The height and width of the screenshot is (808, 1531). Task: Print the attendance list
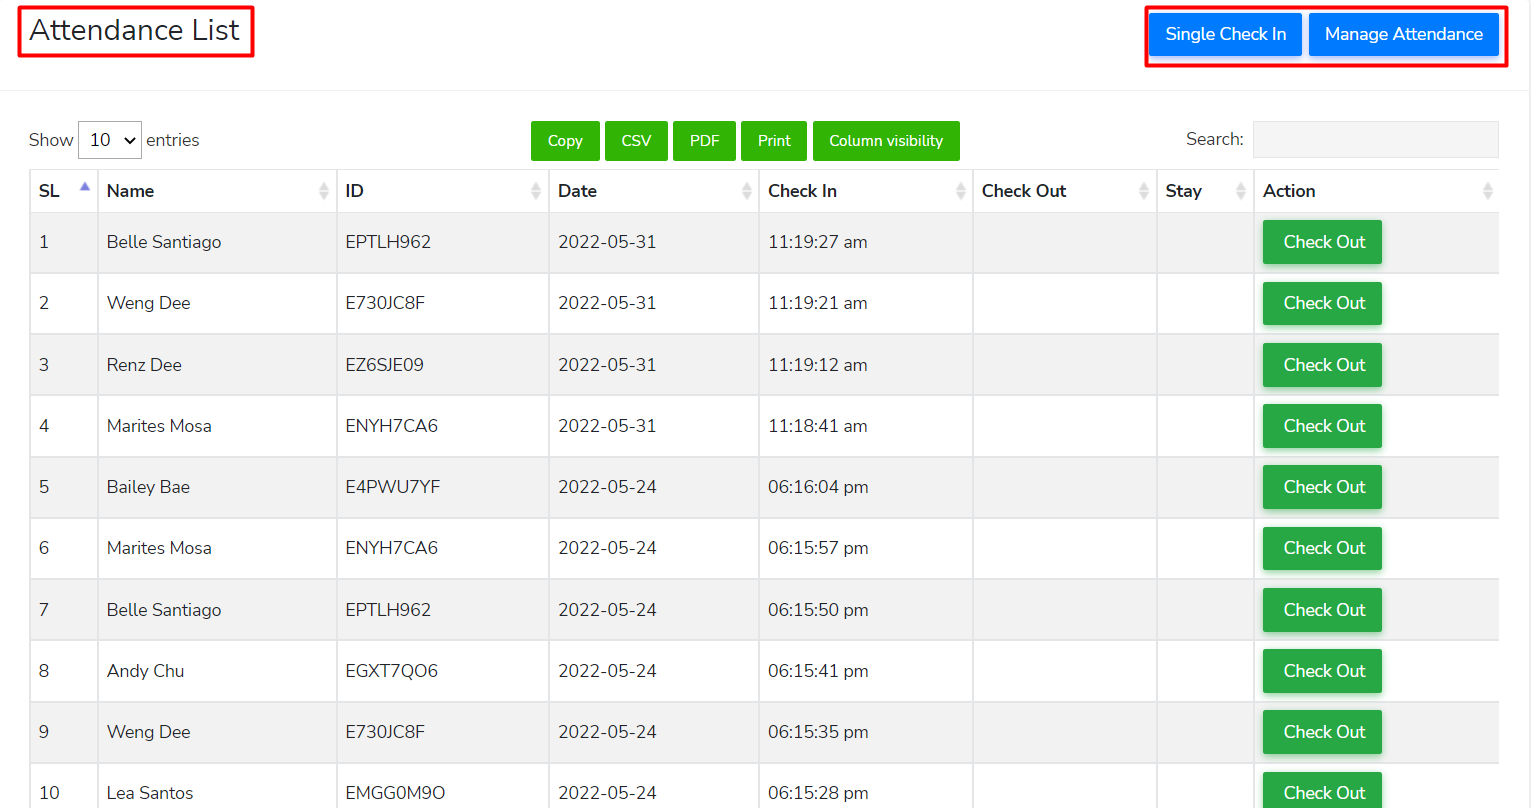[x=774, y=141]
